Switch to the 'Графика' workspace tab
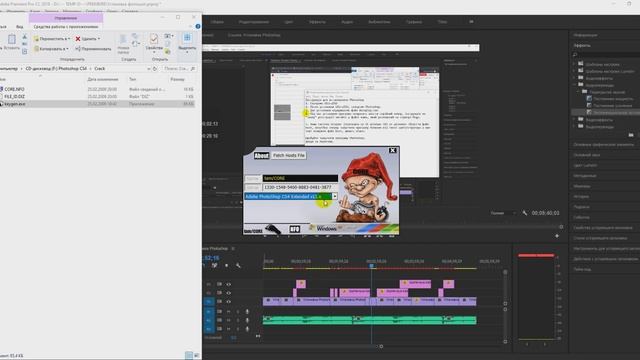Screen dimensions: 640x360 pyautogui.click(x=413, y=22)
